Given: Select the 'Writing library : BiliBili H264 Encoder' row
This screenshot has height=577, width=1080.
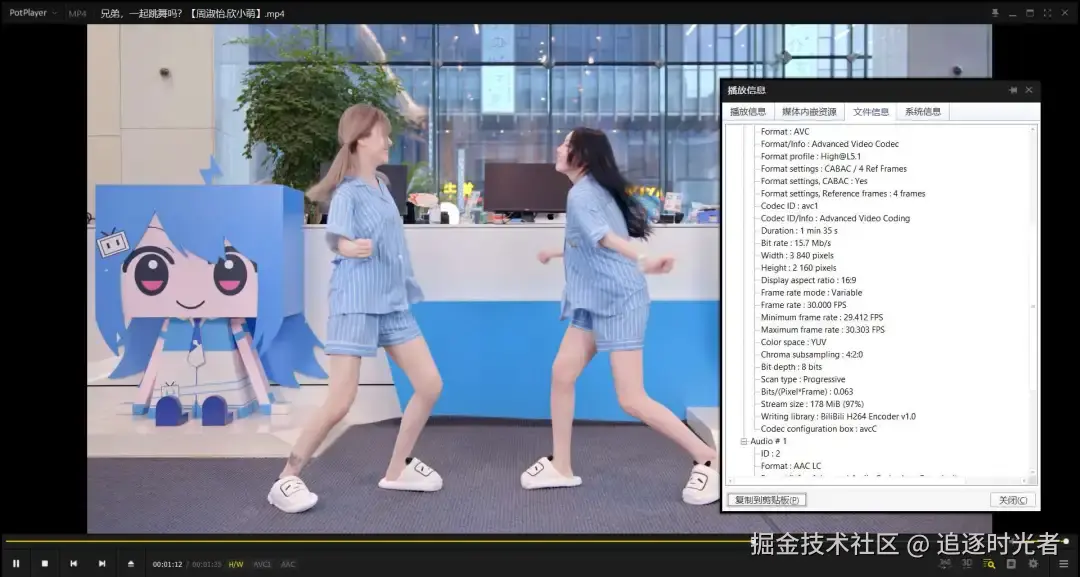Looking at the screenshot, I should pos(838,417).
